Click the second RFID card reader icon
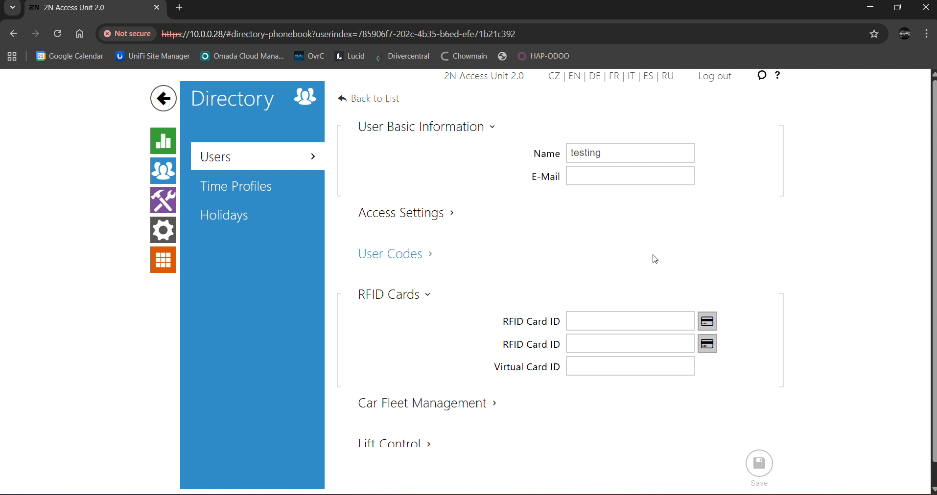 (x=707, y=344)
